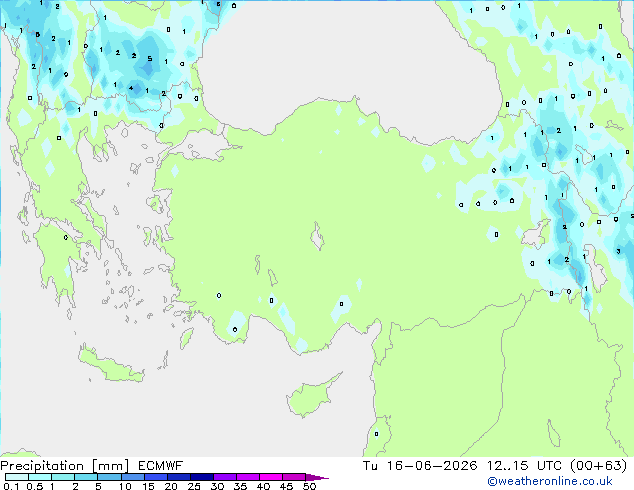Viewport: 634px width, 490px height.
Task: Click the legend value label '0.5'
Action: (x=35, y=486)
